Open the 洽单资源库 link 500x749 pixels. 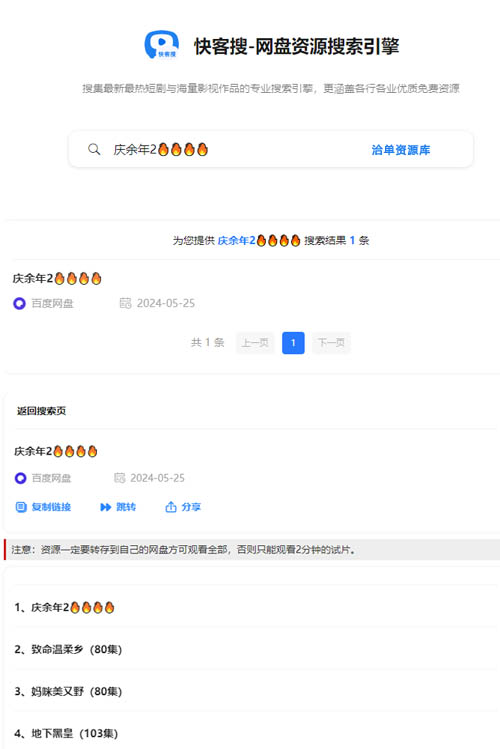401,150
